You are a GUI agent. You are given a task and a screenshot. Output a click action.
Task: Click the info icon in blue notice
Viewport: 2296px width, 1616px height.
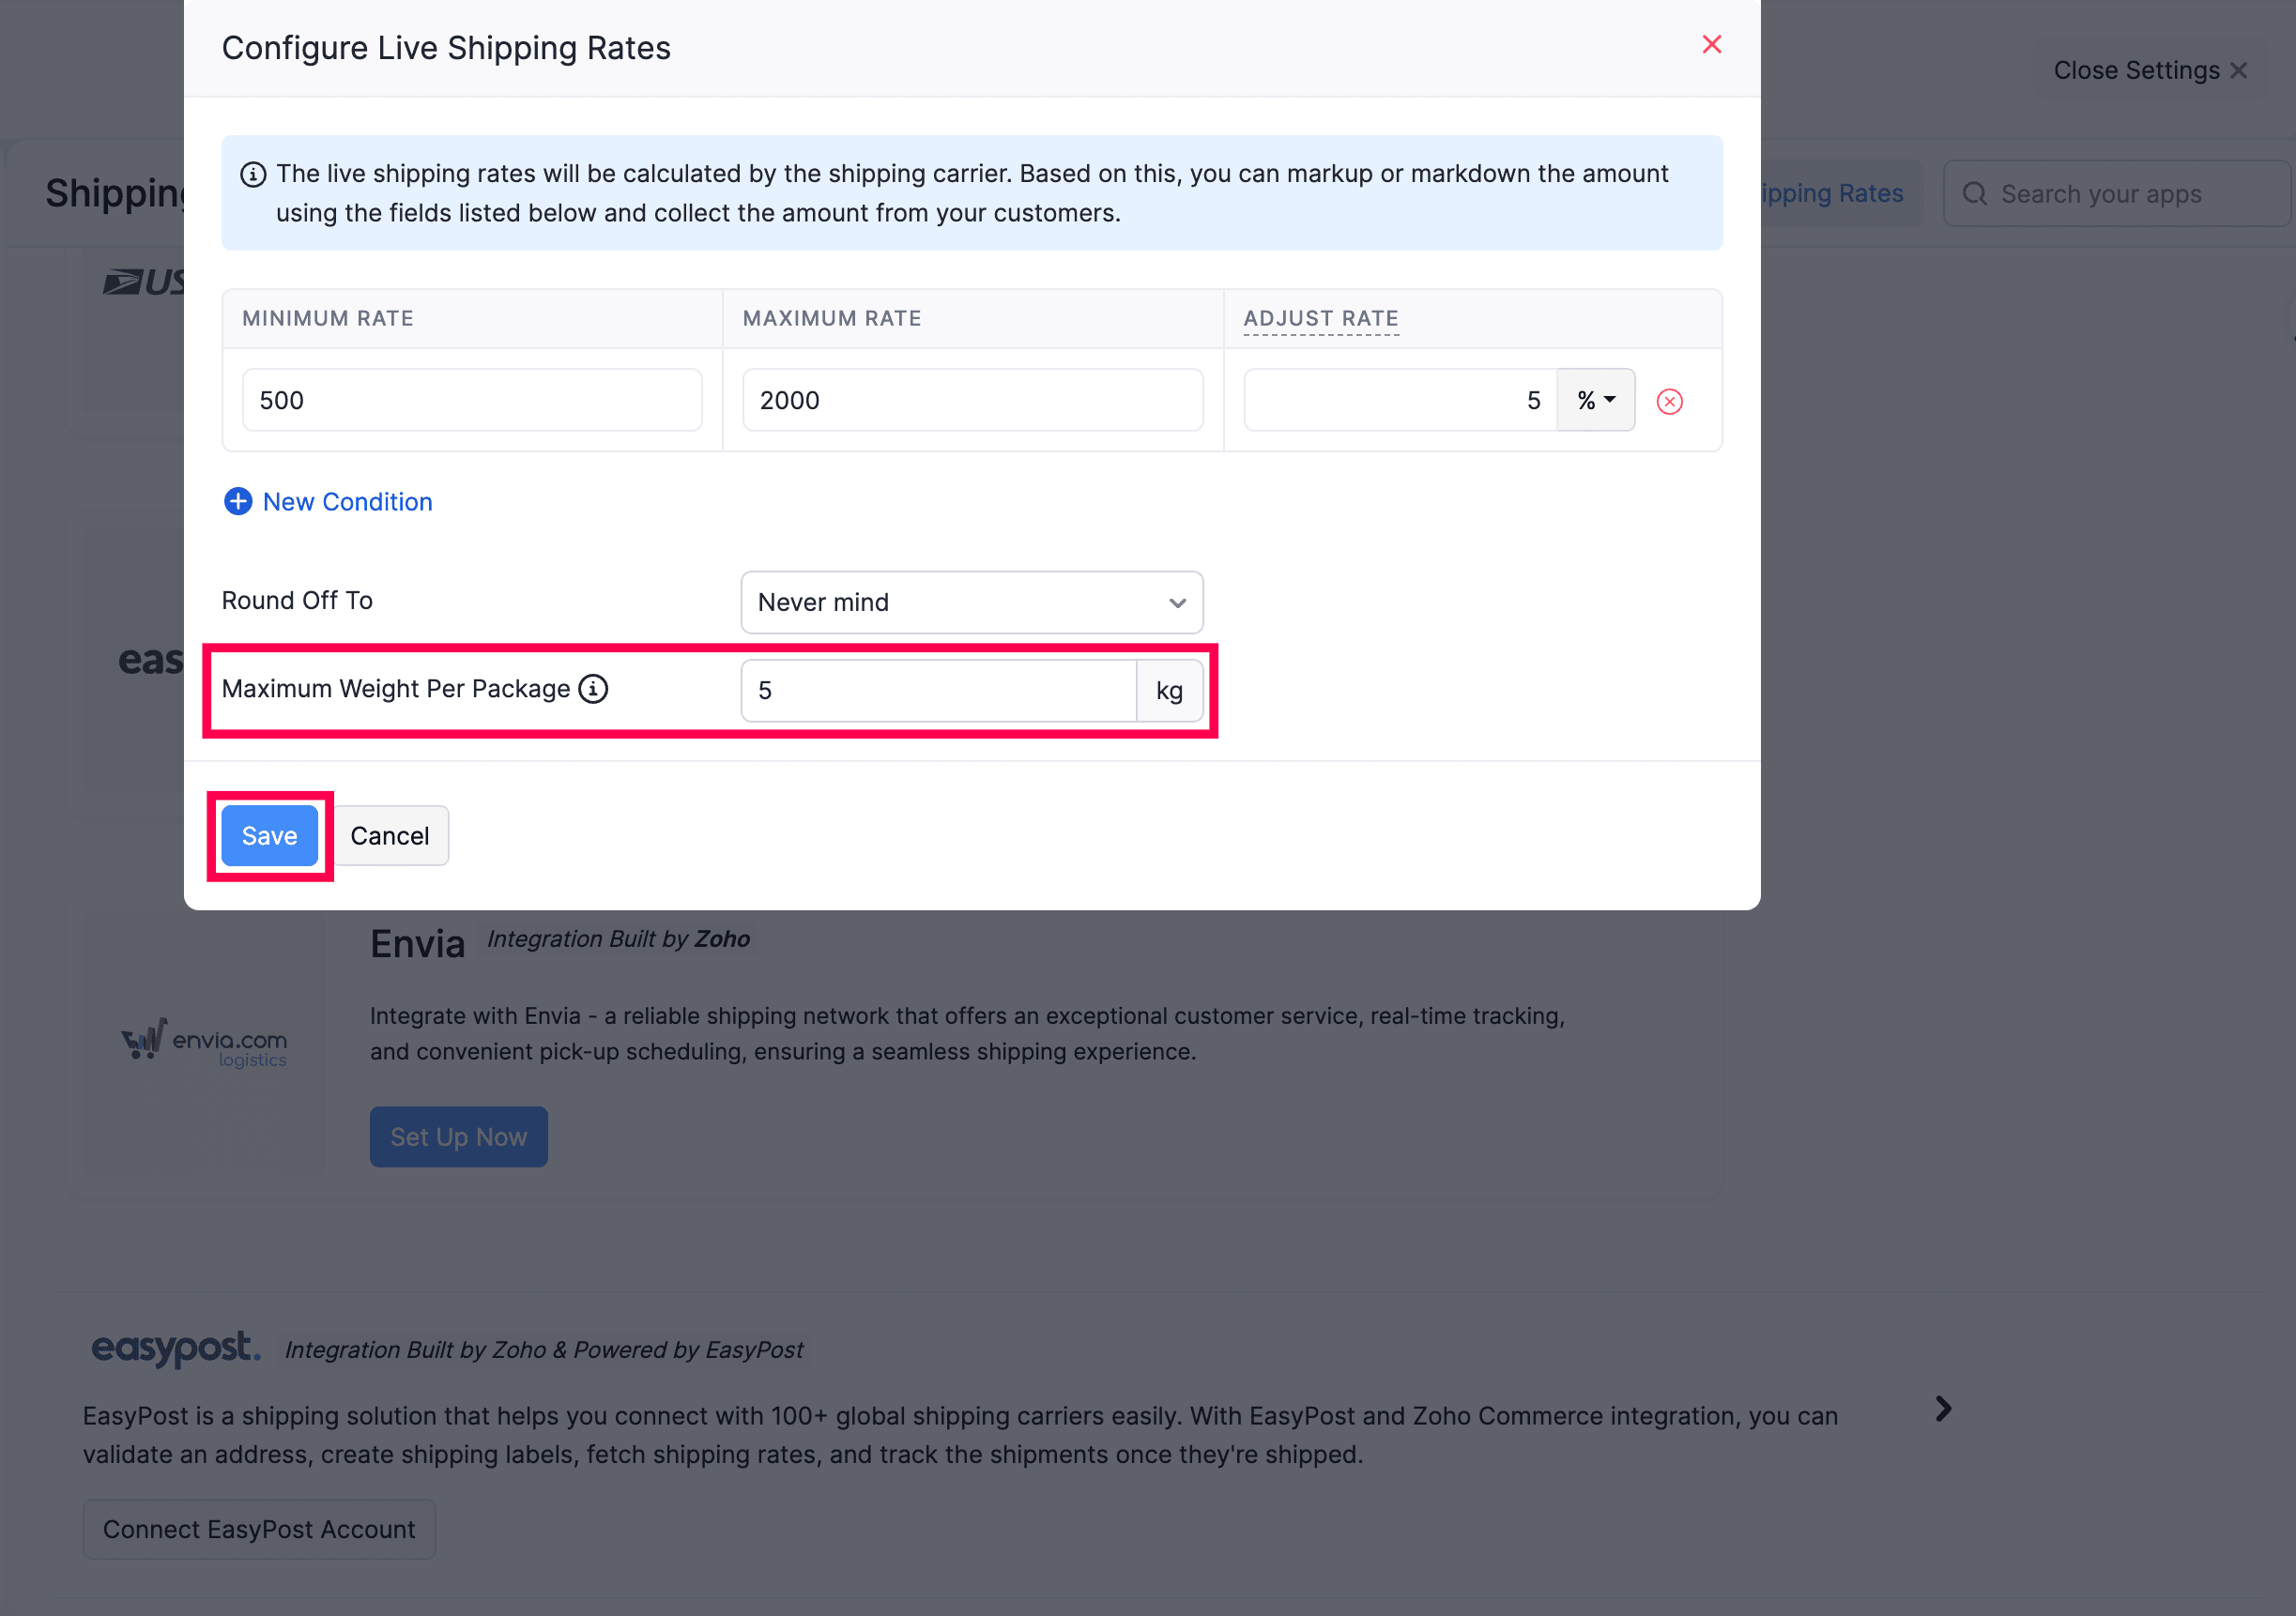(253, 175)
